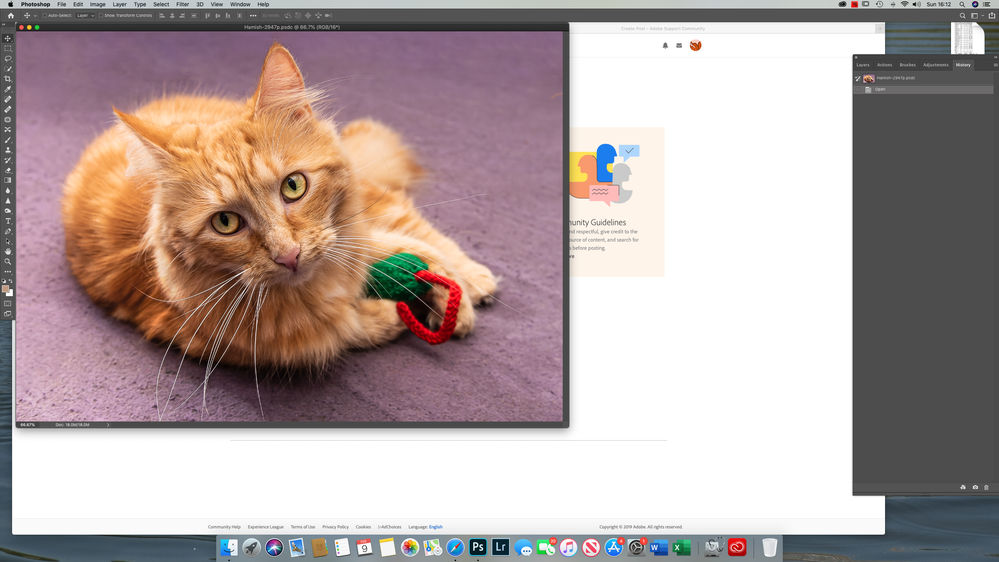
Task: Toggle history brush source for Open state
Action: (x=858, y=90)
